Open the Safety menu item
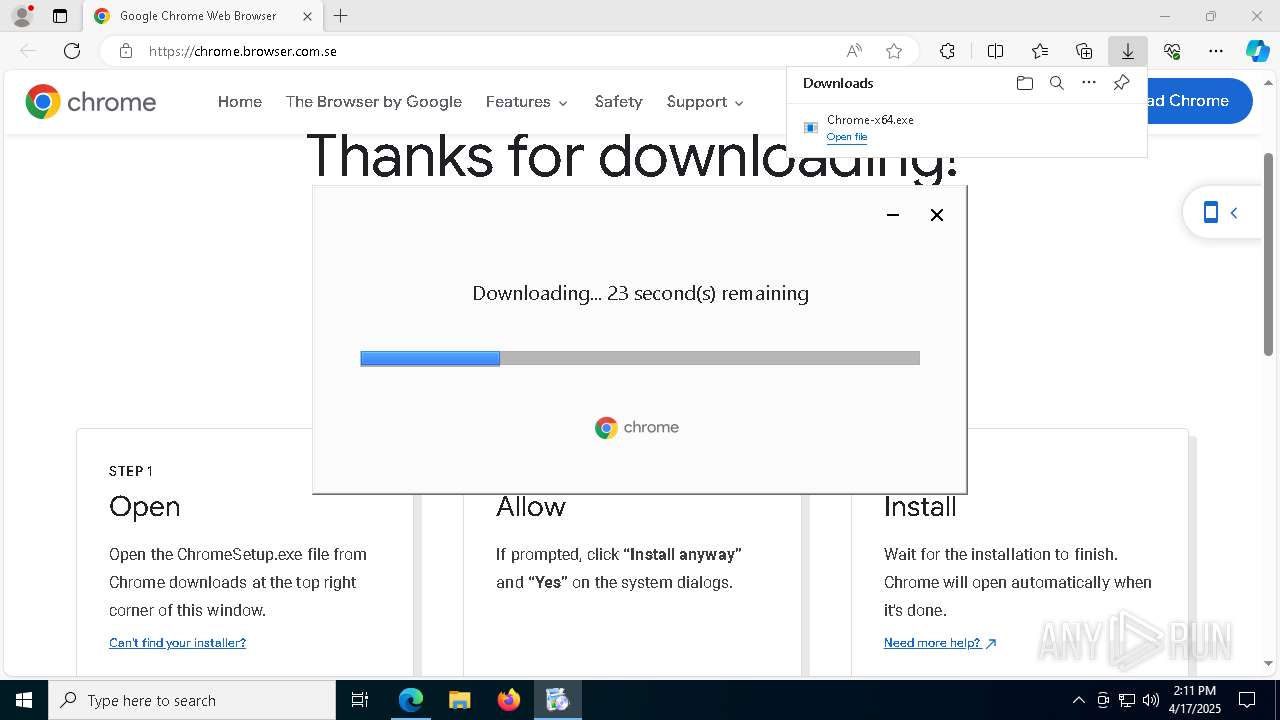Image resolution: width=1280 pixels, height=720 pixels. pos(618,102)
